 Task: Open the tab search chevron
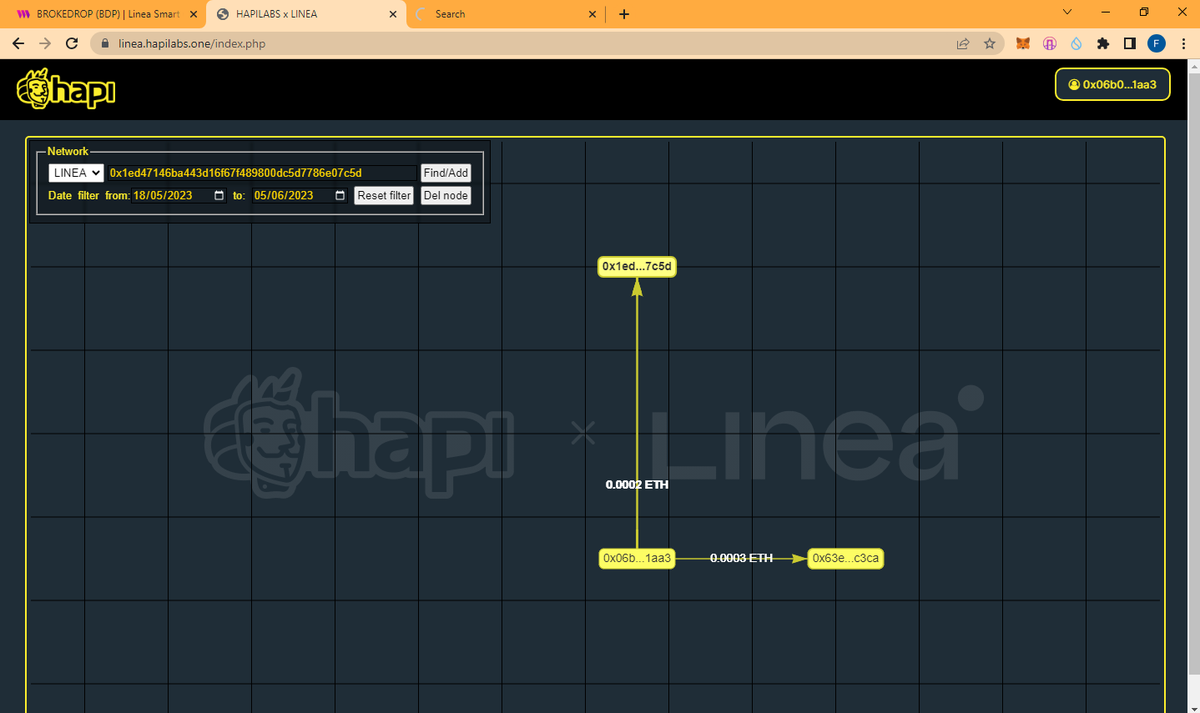(1066, 13)
